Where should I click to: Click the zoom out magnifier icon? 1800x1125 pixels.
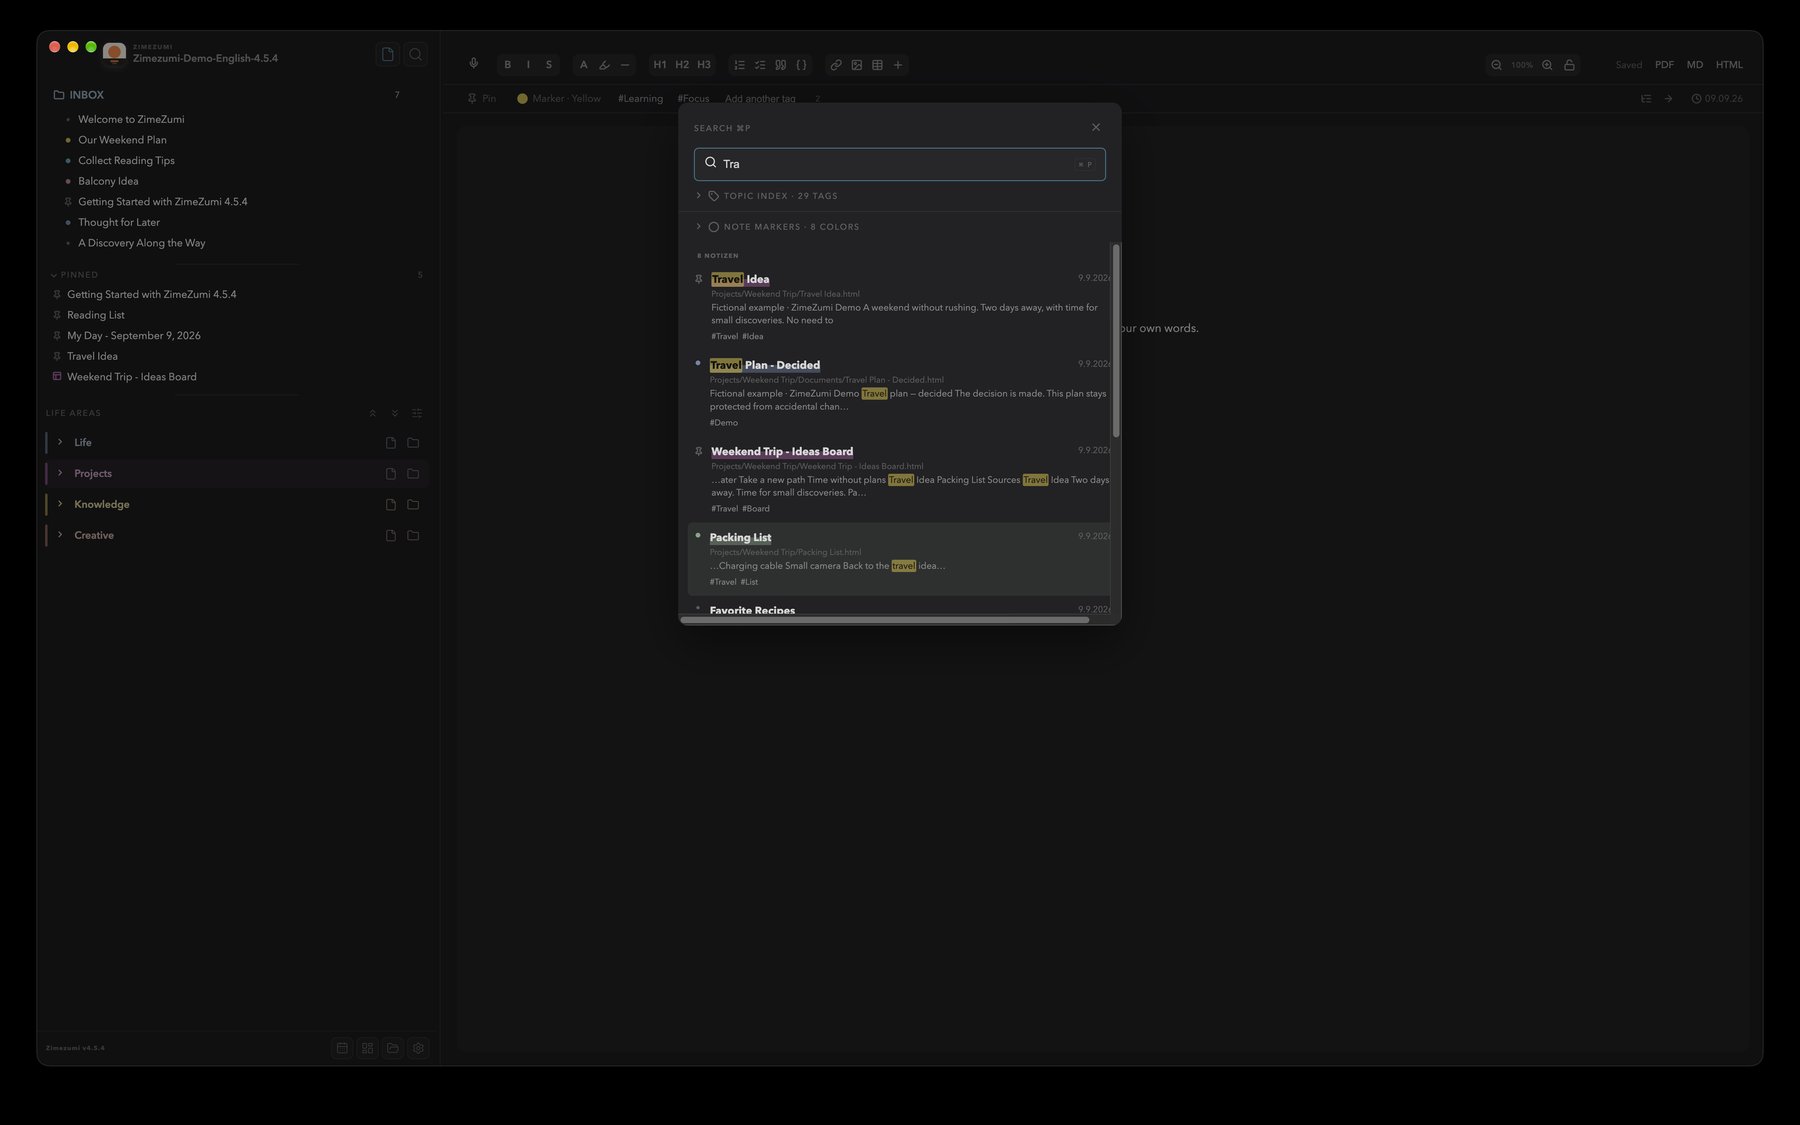pos(1496,64)
